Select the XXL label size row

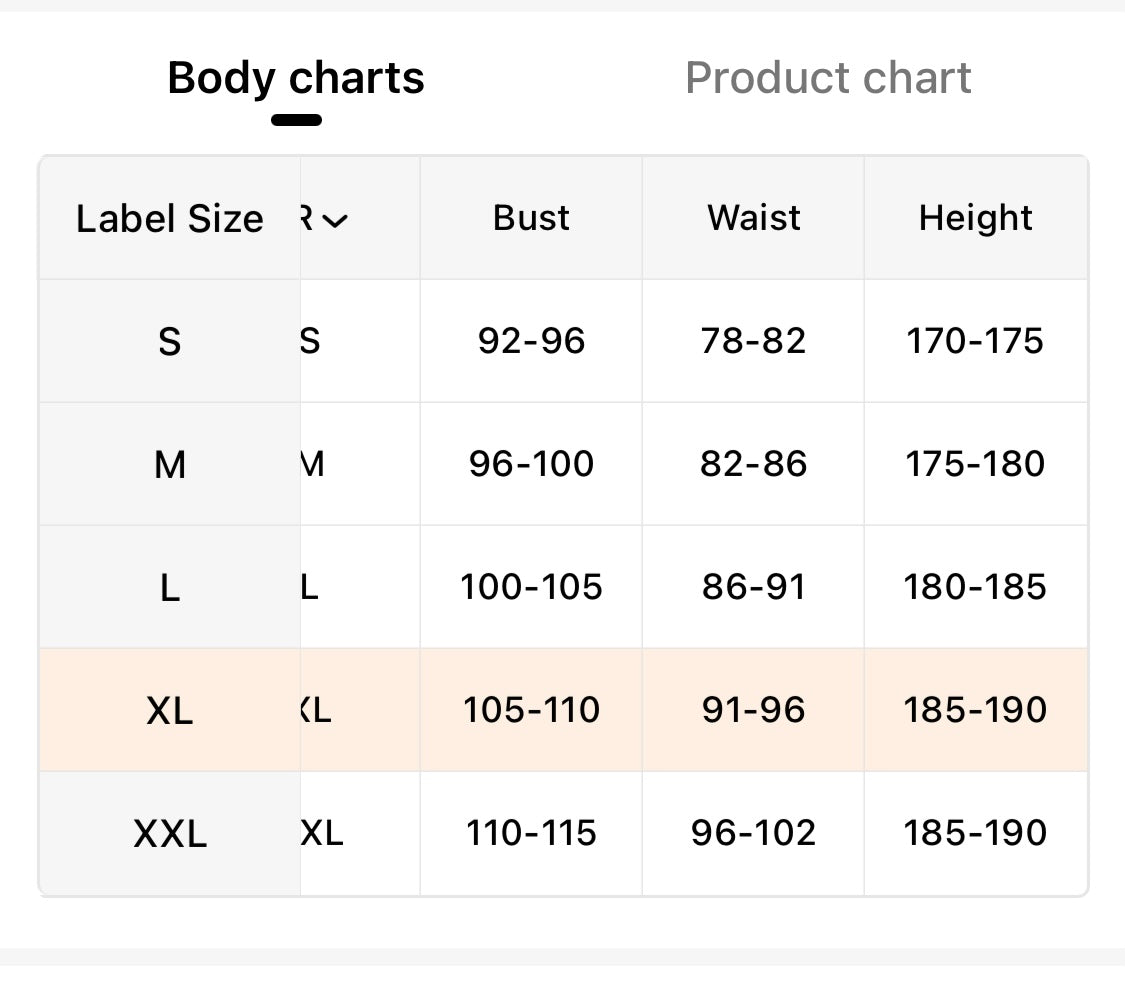(x=169, y=834)
